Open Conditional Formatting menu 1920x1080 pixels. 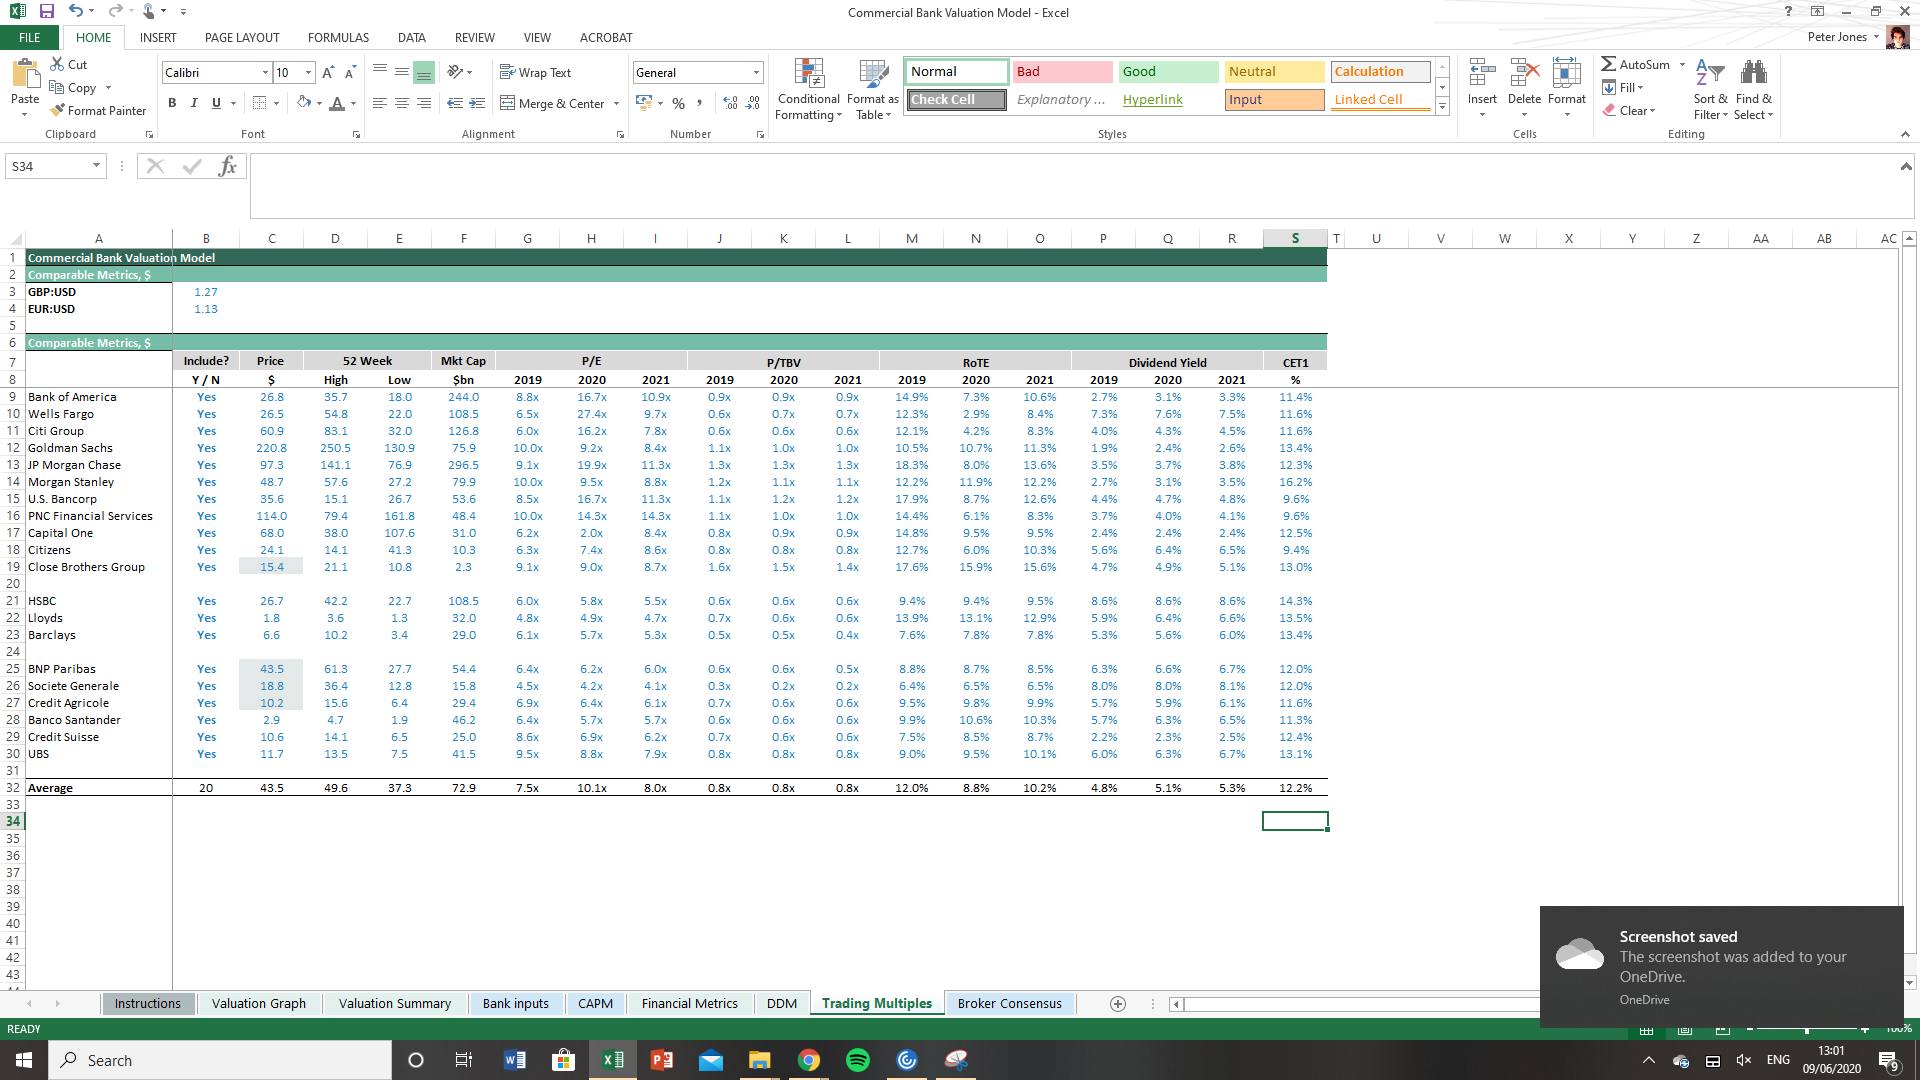(x=809, y=89)
